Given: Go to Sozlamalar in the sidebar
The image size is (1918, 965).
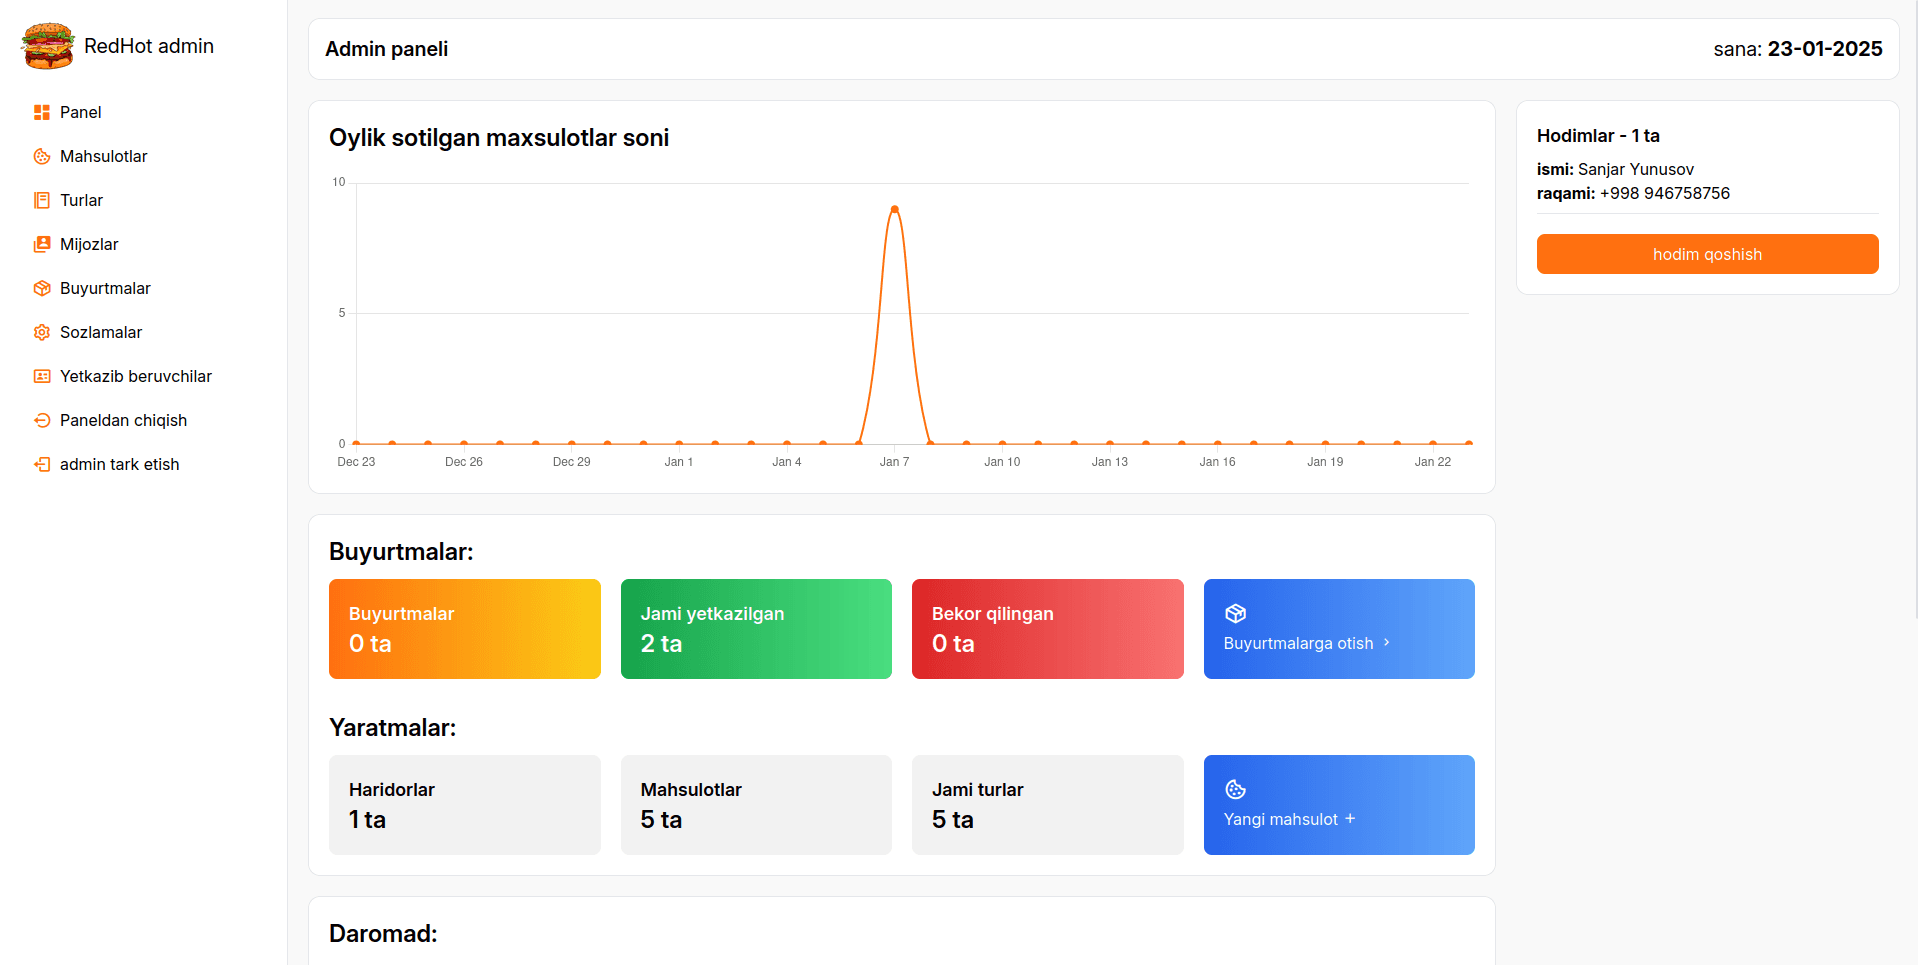Looking at the screenshot, I should coord(101,333).
